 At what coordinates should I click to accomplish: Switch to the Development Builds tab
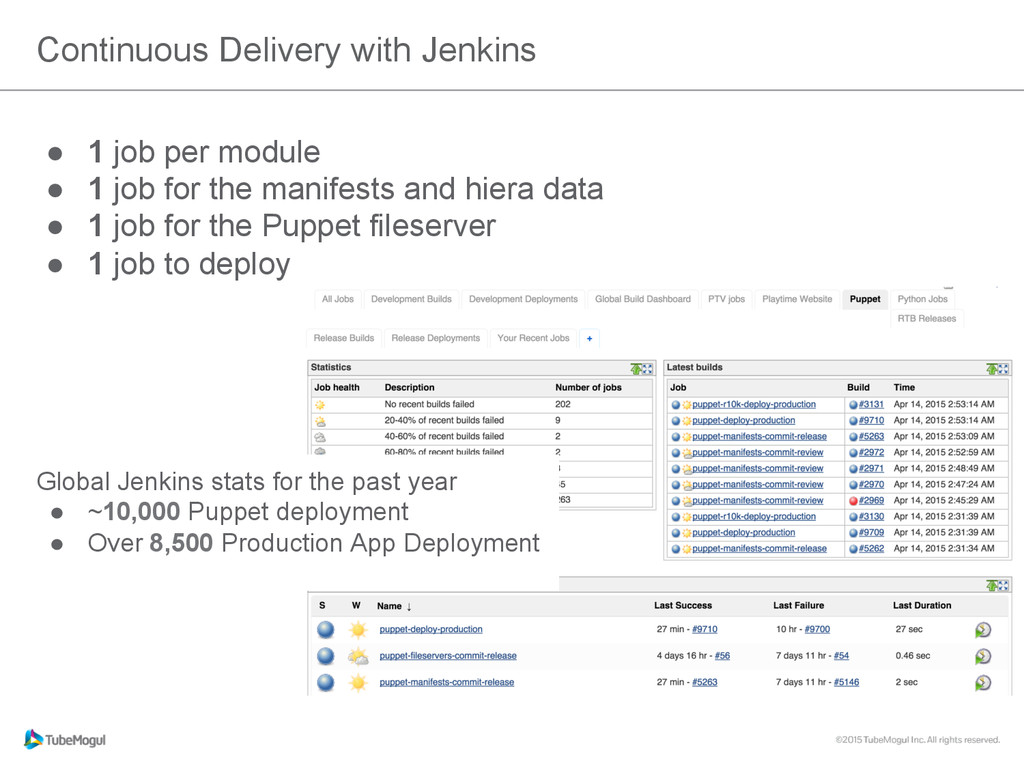click(x=411, y=299)
